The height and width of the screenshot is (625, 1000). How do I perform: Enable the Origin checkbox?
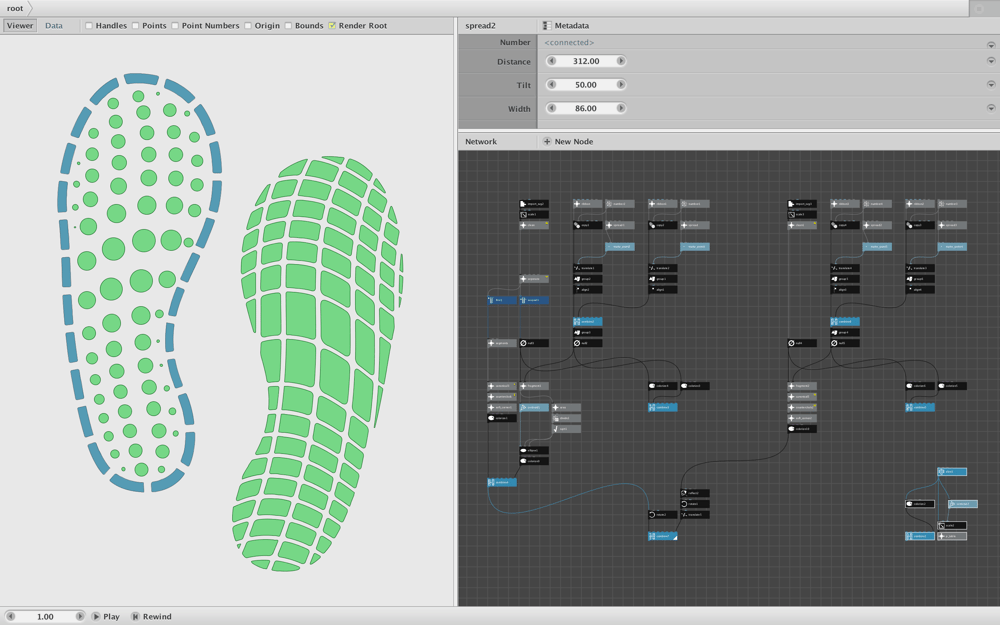coord(247,26)
